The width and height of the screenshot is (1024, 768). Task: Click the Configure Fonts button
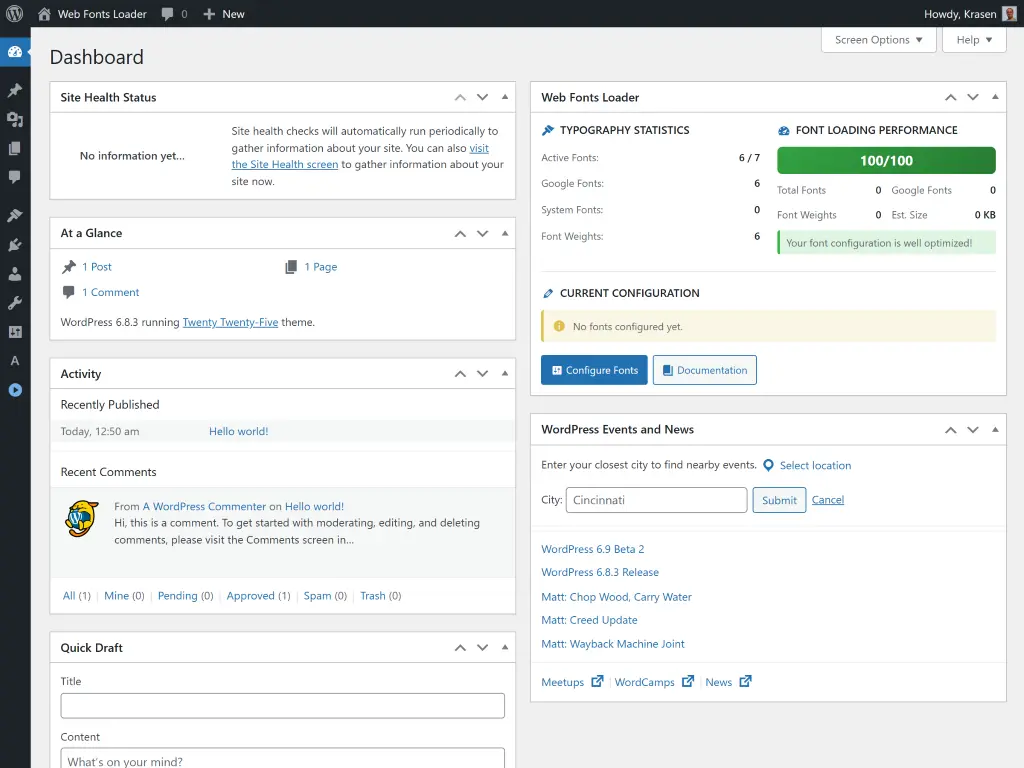pyautogui.click(x=594, y=369)
